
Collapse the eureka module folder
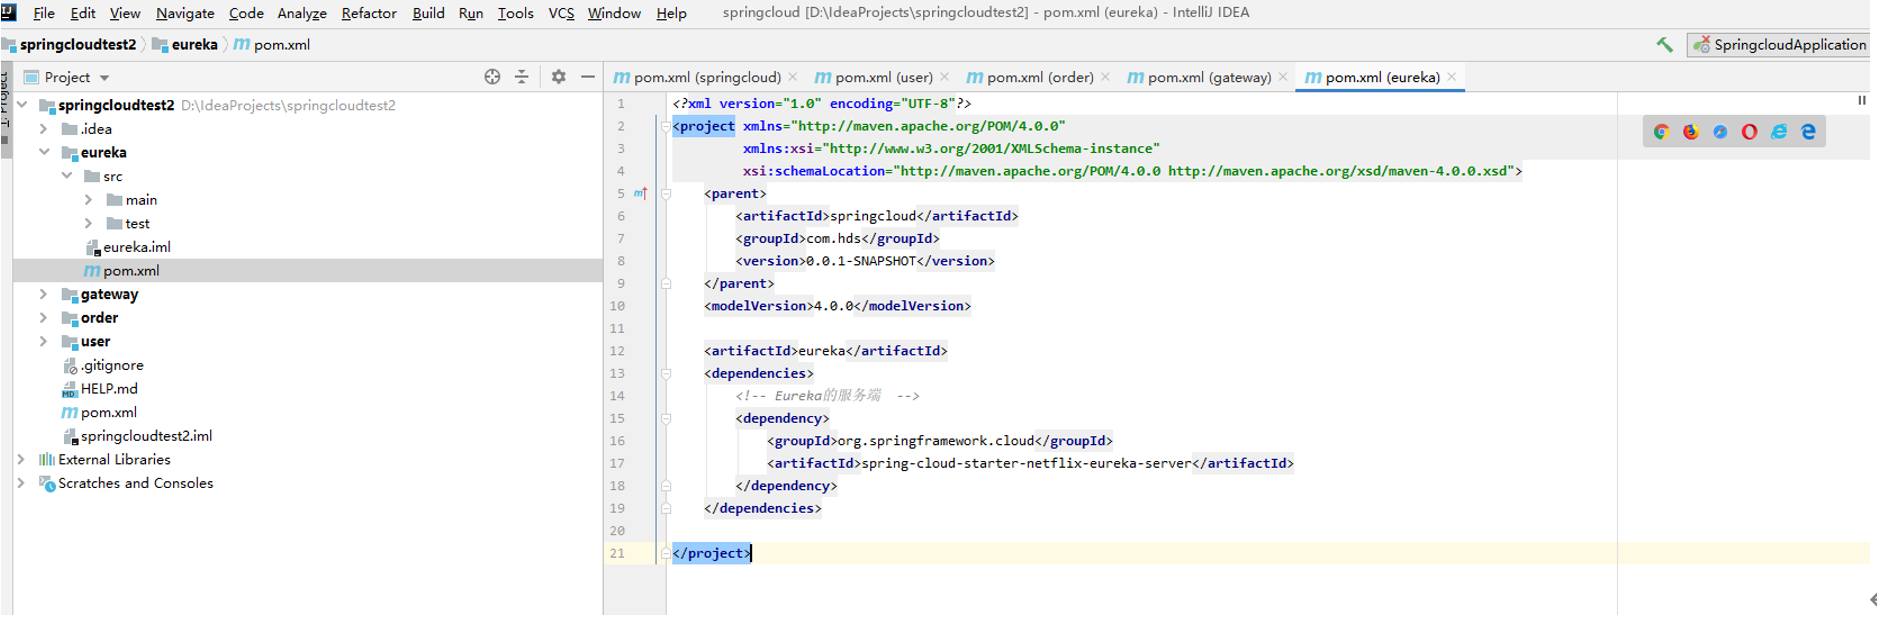(44, 152)
